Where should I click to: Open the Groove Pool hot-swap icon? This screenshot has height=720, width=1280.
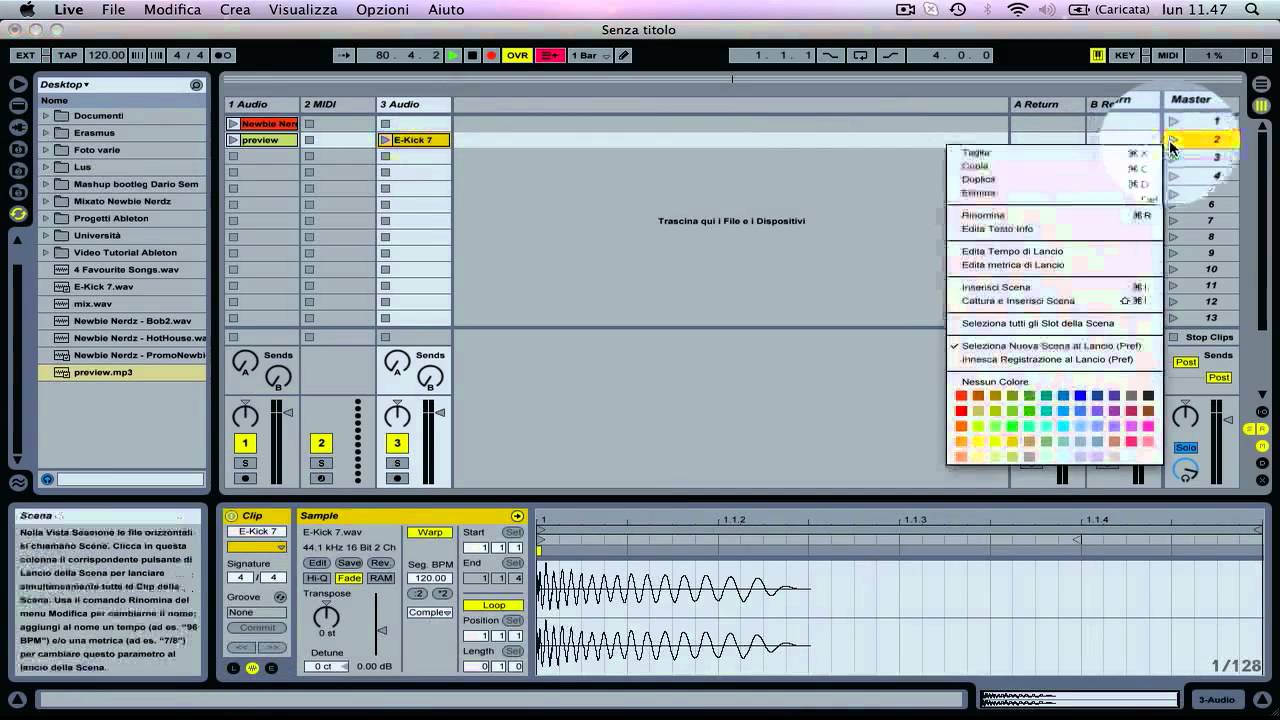point(281,597)
